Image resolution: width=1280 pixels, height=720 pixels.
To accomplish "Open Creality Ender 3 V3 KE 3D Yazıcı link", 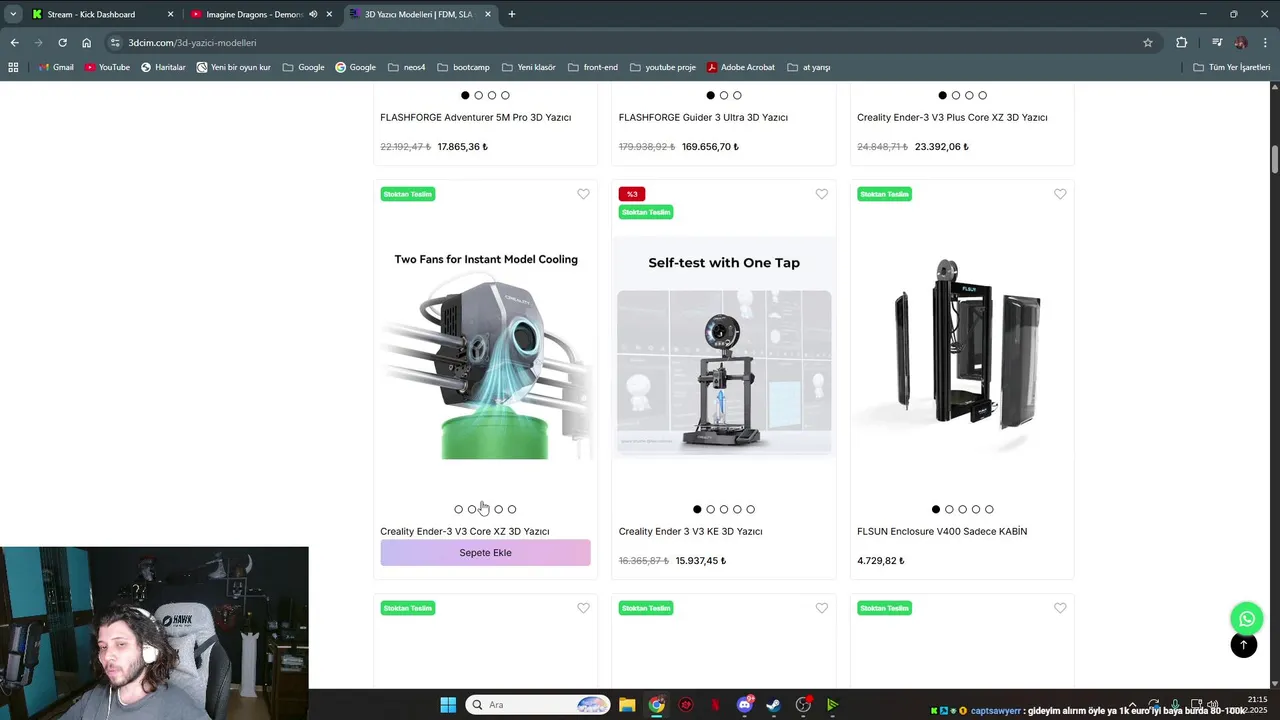I will 691,531.
